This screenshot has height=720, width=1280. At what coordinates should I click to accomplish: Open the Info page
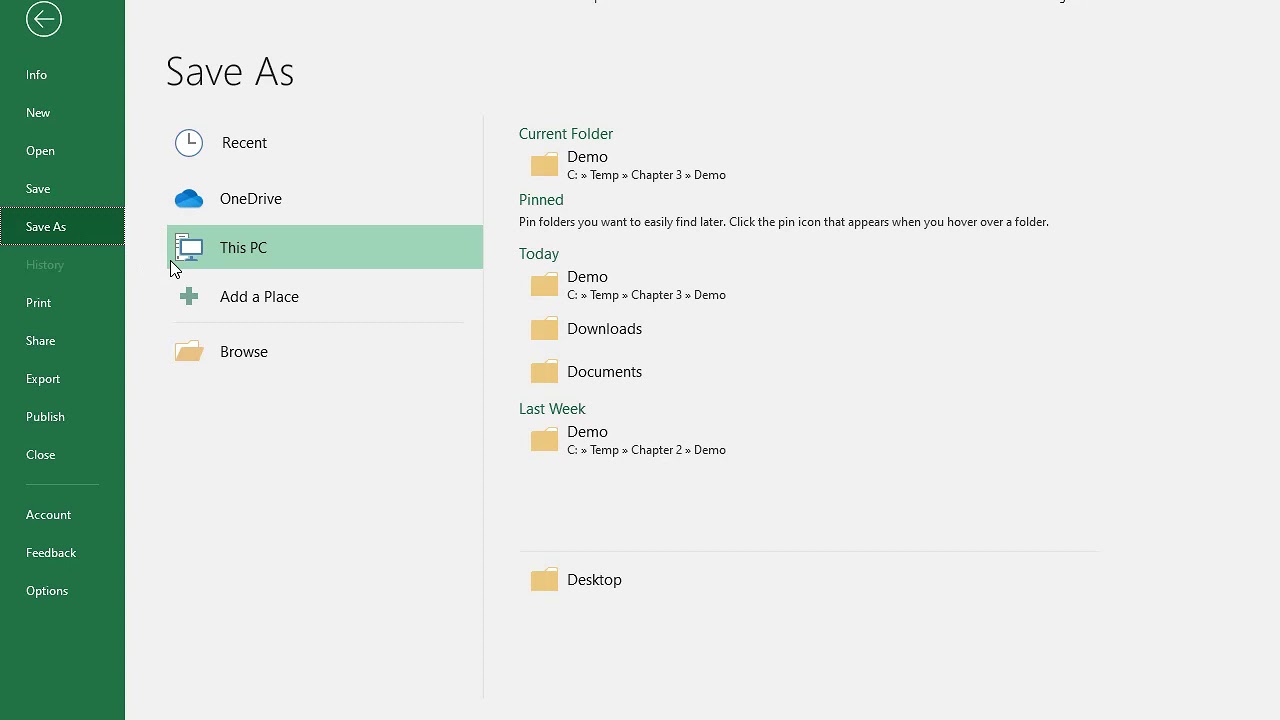click(62, 75)
